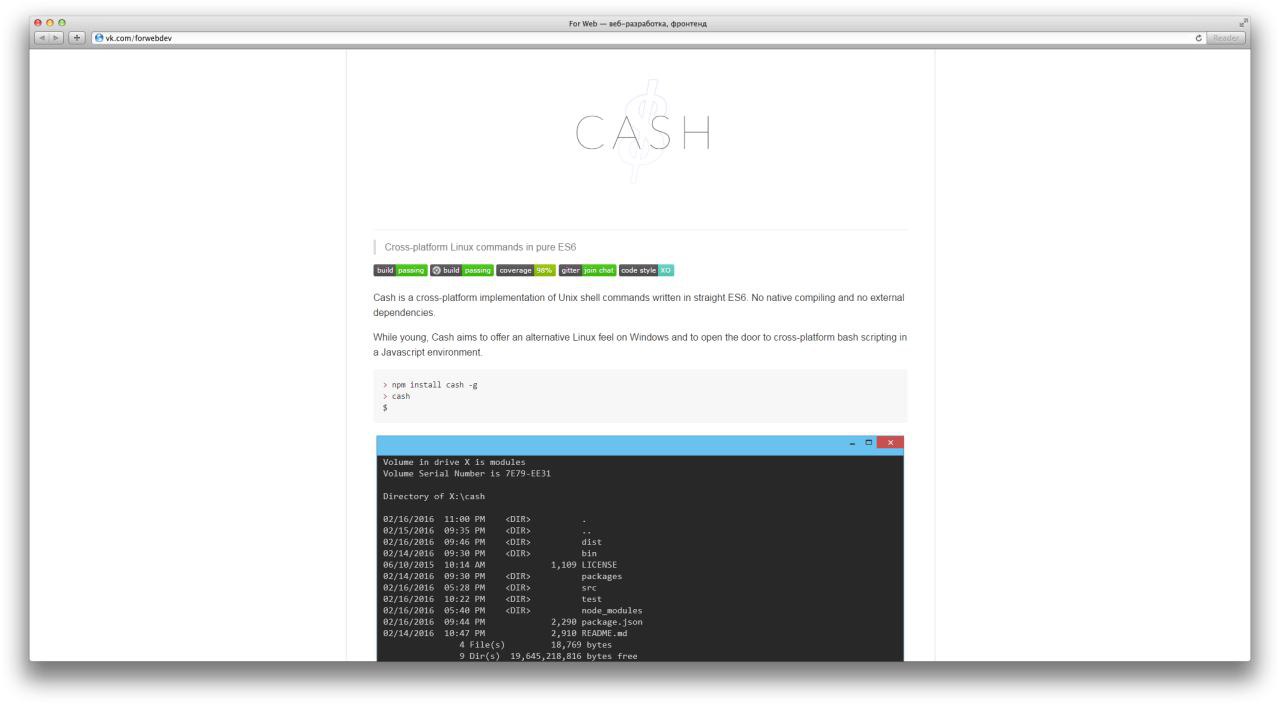The image size is (1280, 704).
Task: Click the paragraph starting 'While young, Cash aims'
Action: 640,345
